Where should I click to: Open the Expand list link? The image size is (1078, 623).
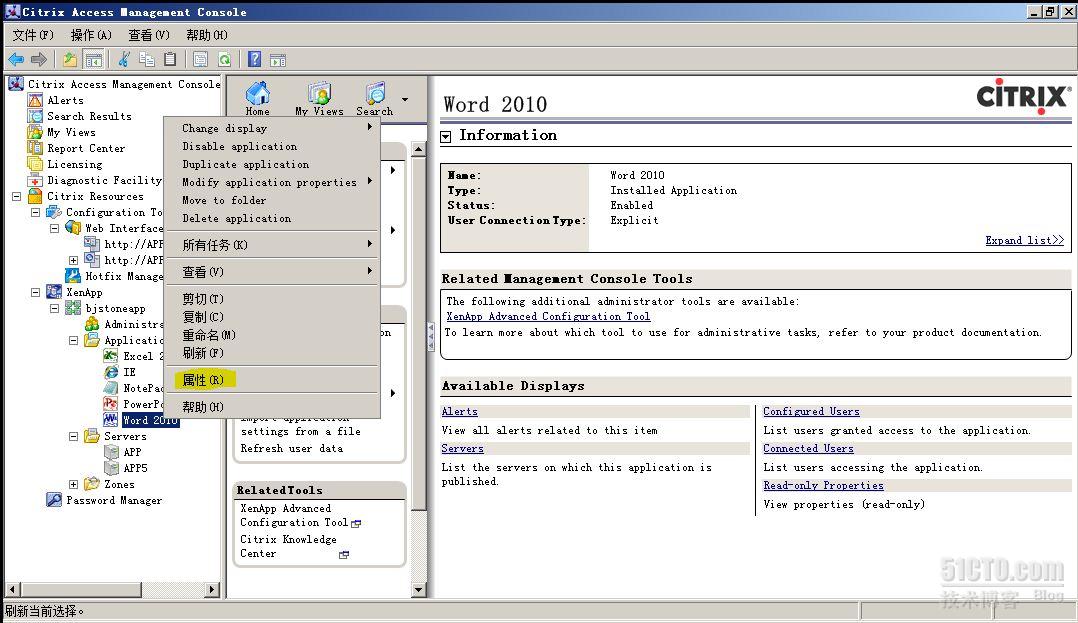point(1024,240)
